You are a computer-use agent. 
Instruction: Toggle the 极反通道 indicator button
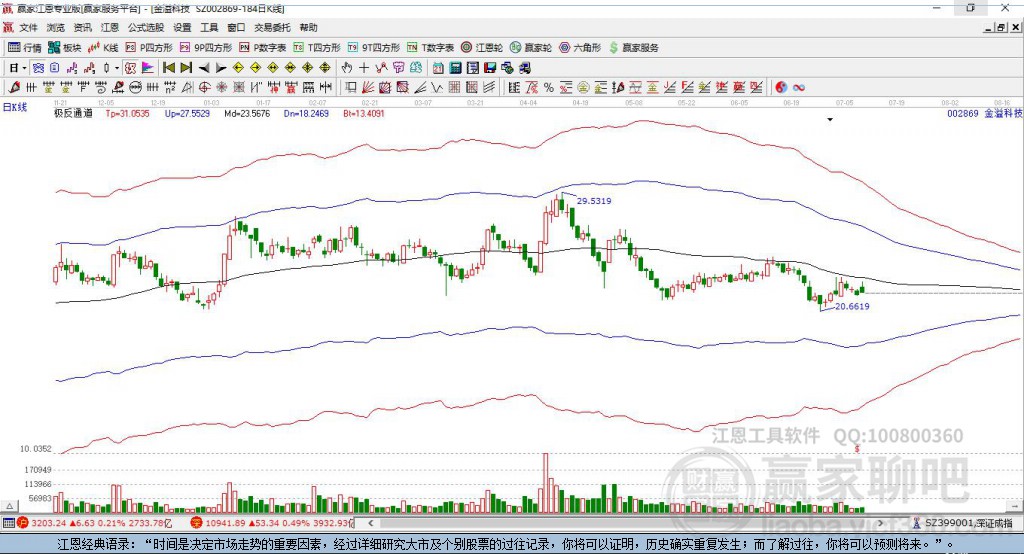(131, 68)
